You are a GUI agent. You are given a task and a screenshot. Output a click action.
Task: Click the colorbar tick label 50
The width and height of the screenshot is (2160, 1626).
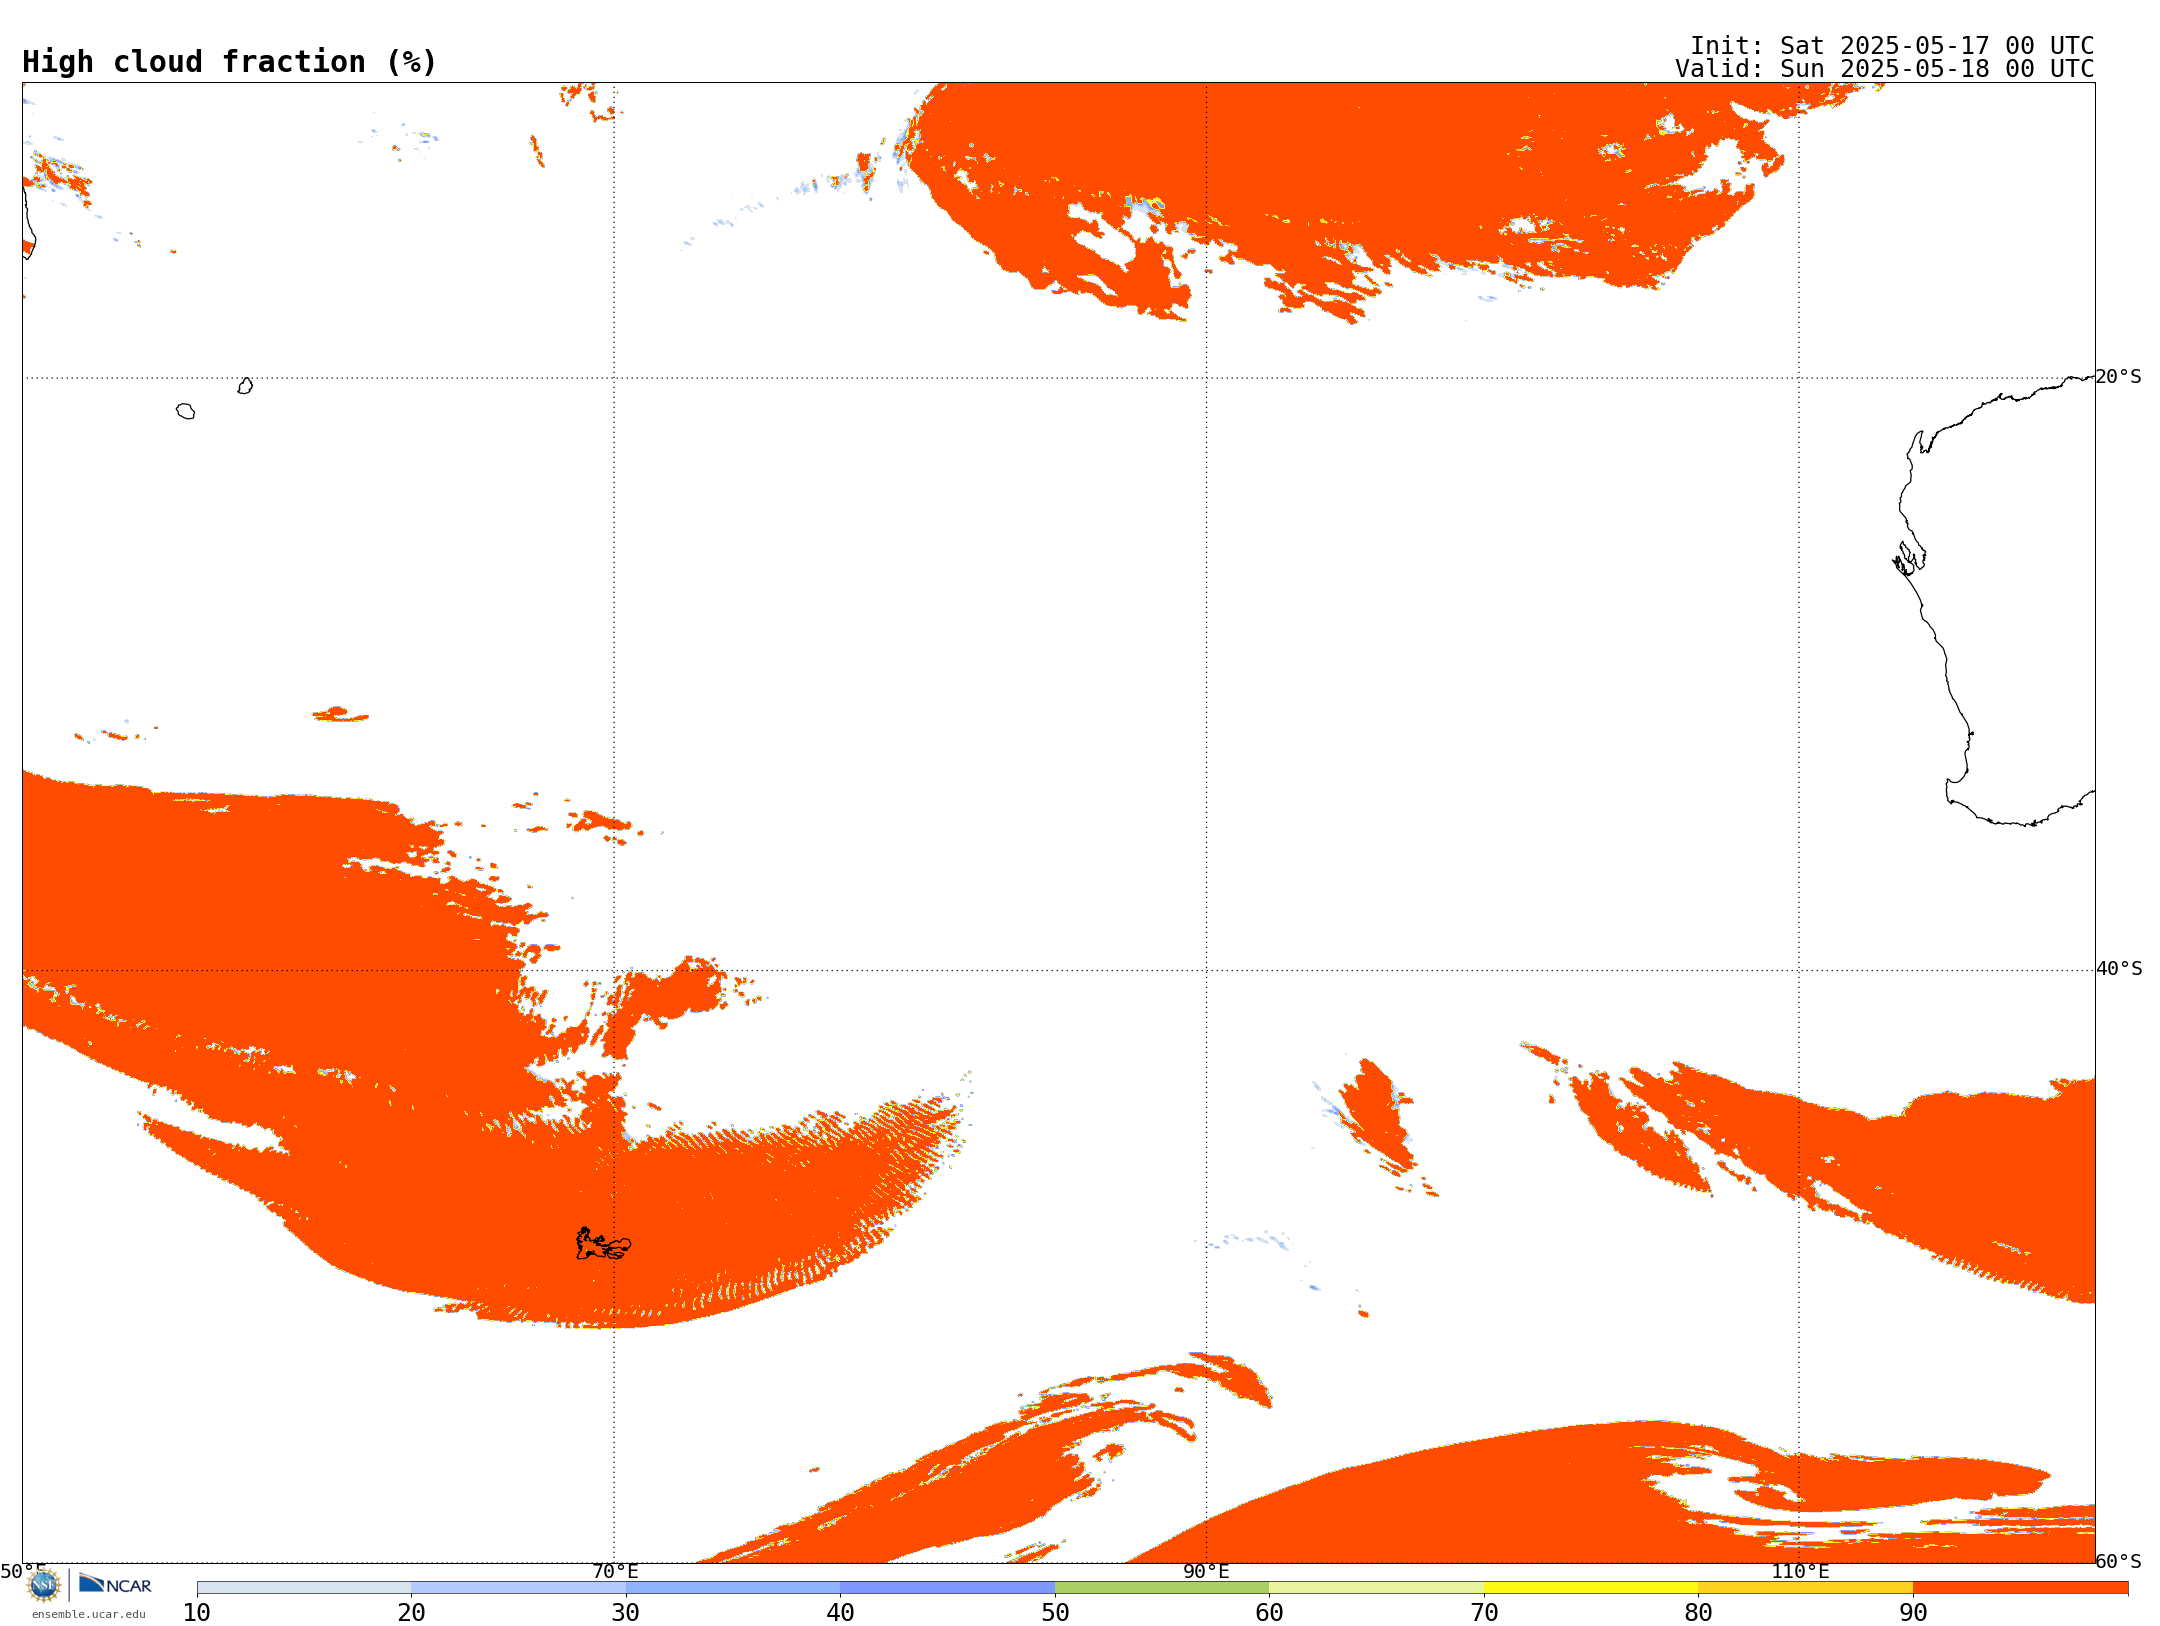pyautogui.click(x=1055, y=1613)
